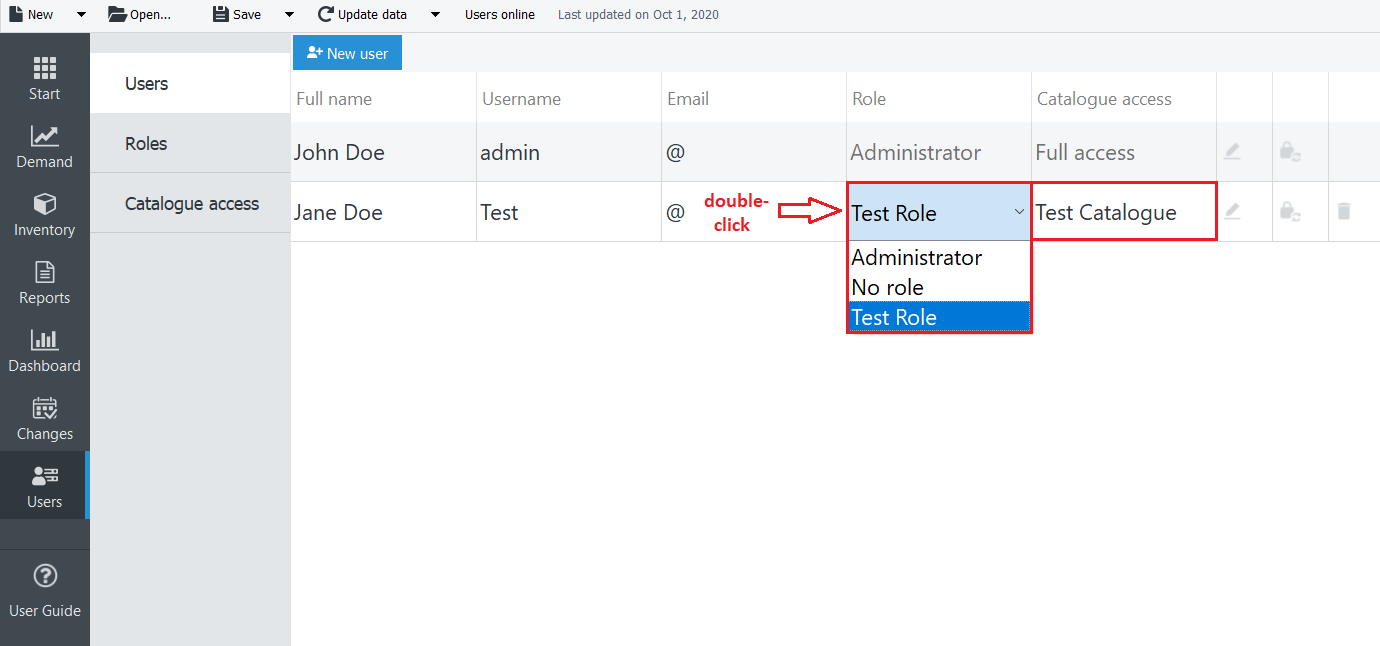Expand the Update data dropdown arrow
This screenshot has height=646, width=1380.
click(x=435, y=15)
